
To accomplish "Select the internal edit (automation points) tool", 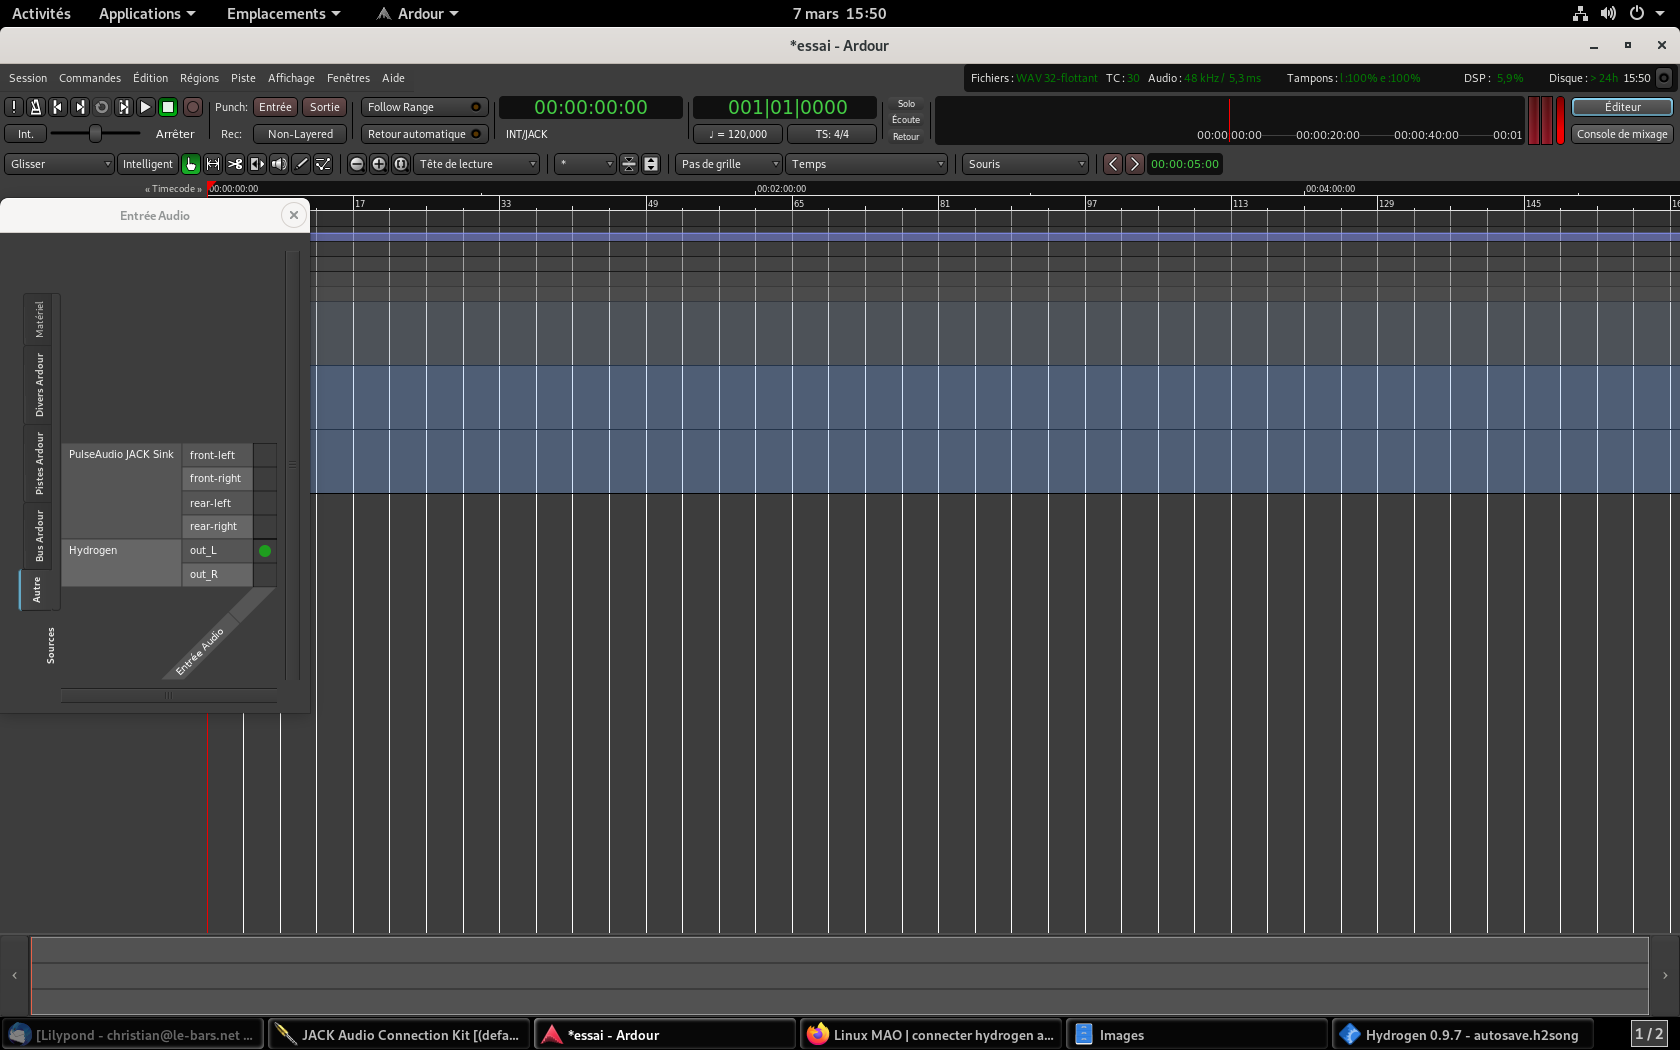I will pyautogui.click(x=323, y=164).
